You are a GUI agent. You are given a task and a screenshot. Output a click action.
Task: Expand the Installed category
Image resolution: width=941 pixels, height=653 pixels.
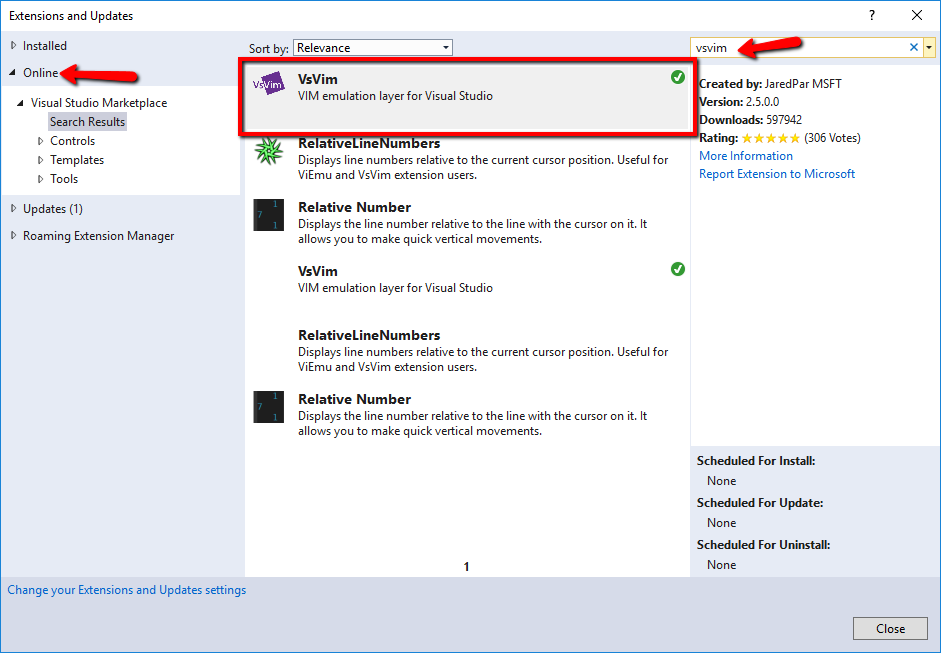(13, 46)
